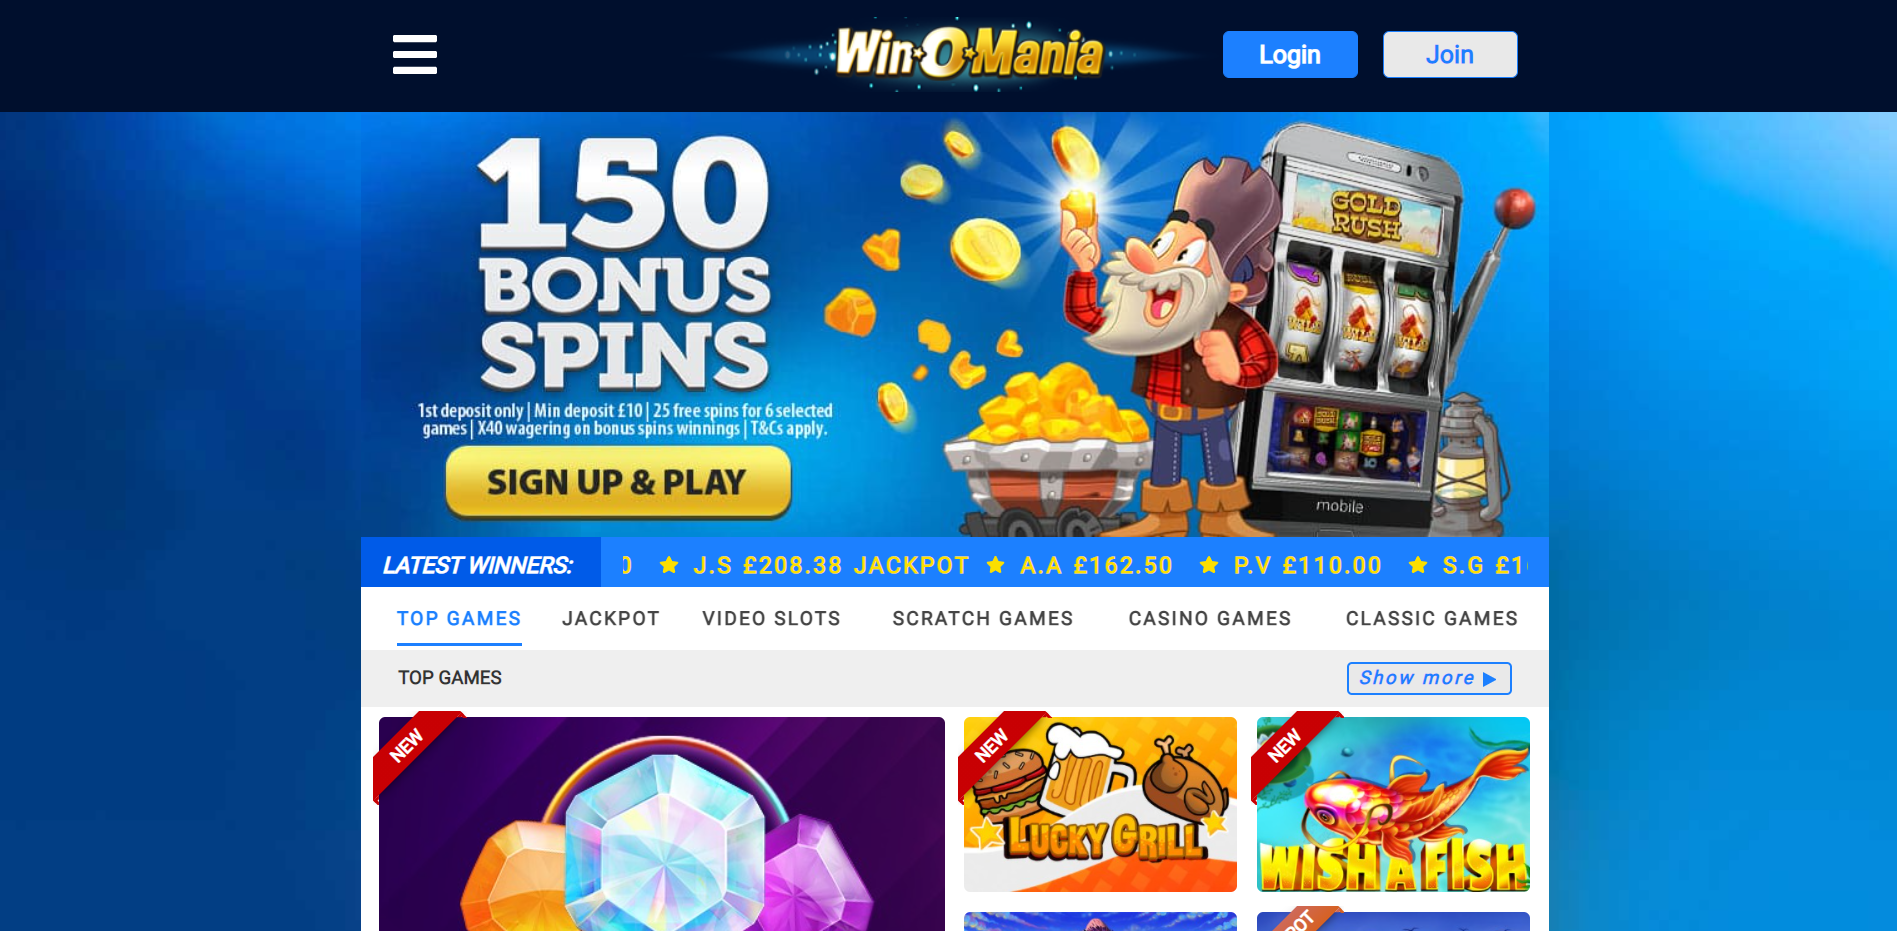Select the Classic Games tab

pos(1432,619)
